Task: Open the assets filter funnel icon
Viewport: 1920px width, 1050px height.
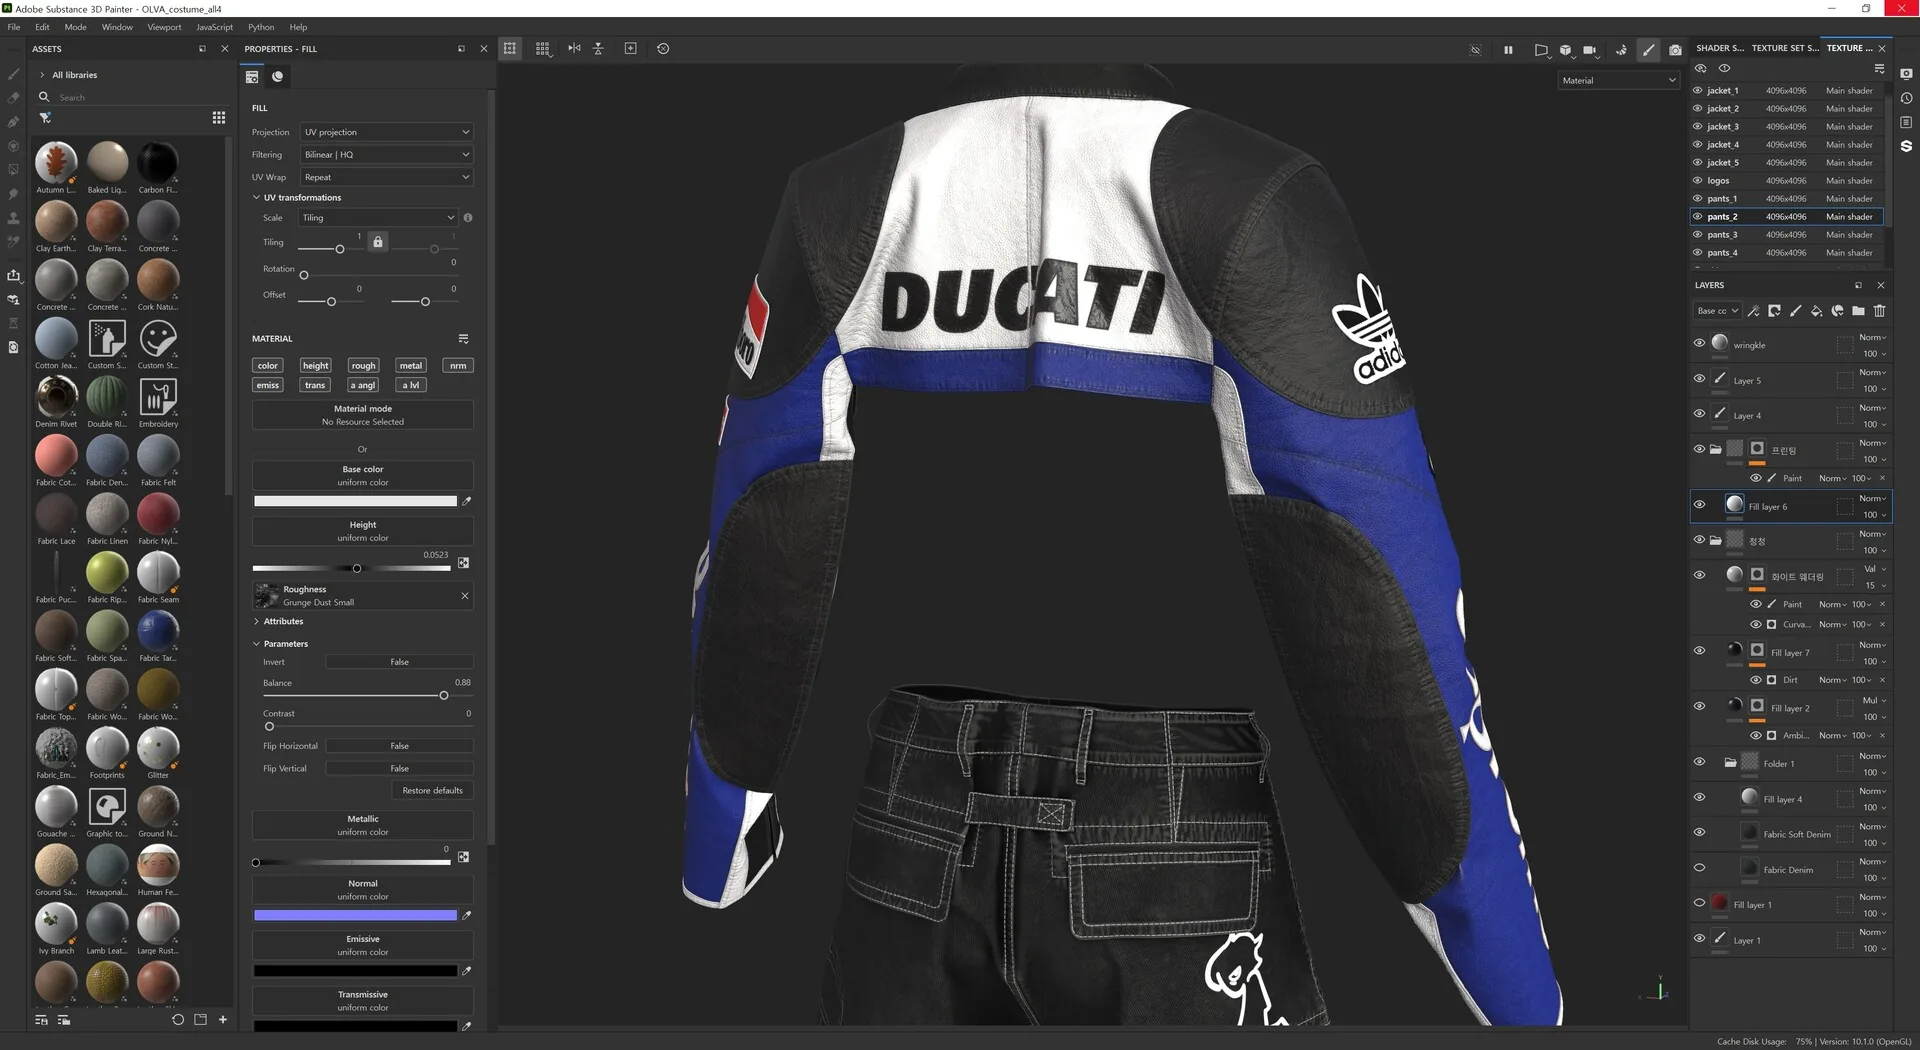Action: pos(45,118)
